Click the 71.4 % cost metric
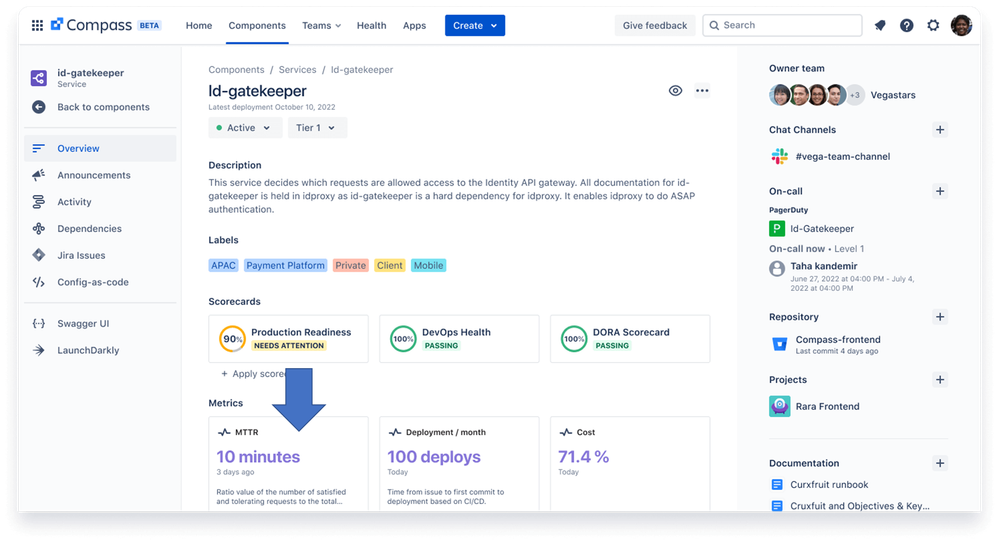 (x=584, y=457)
